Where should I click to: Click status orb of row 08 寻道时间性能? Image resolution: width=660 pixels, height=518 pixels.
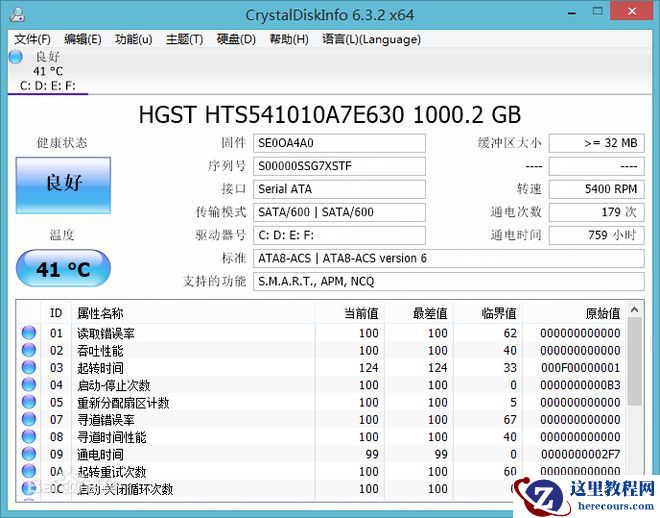coord(29,436)
